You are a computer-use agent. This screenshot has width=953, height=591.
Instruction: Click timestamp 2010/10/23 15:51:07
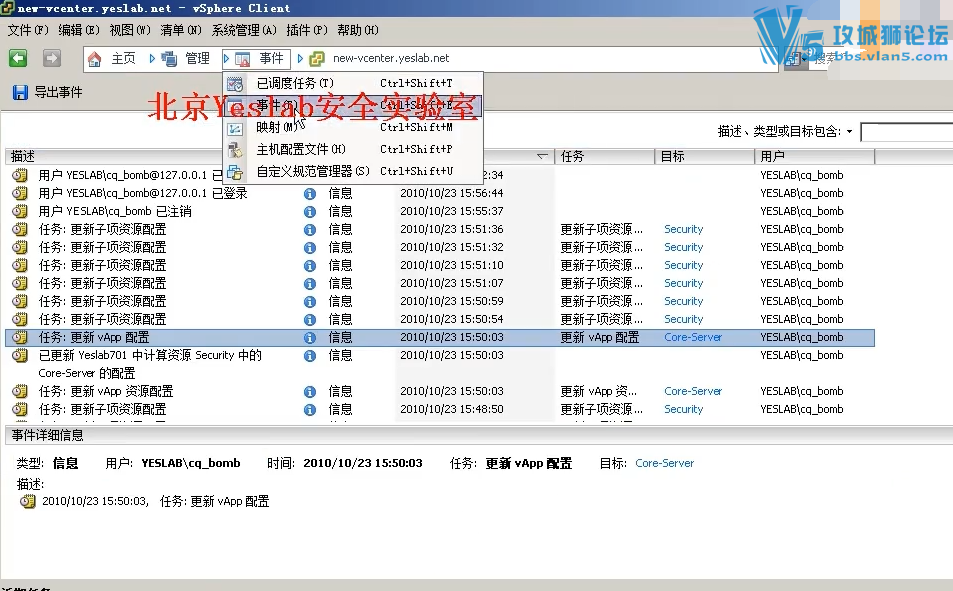[x=452, y=283]
